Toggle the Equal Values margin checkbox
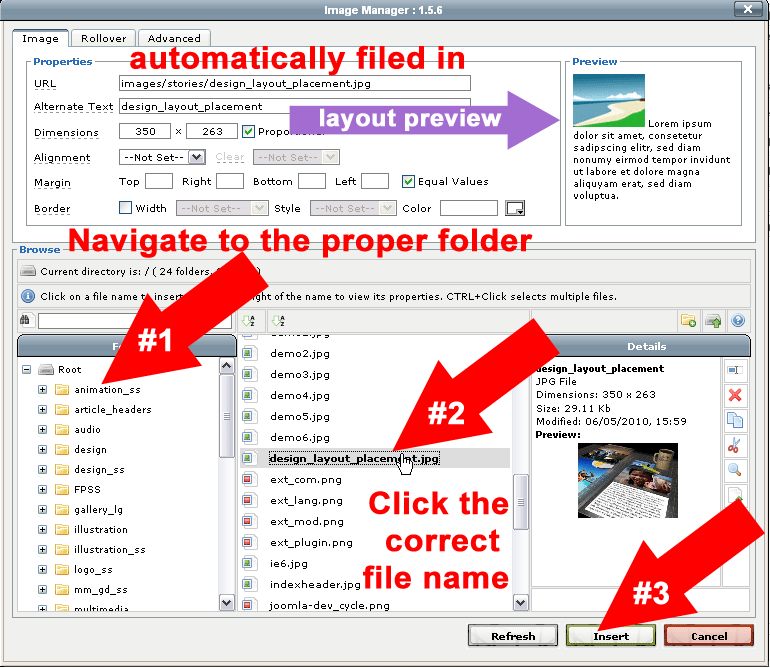Screen dimensions: 770x668 (408, 182)
